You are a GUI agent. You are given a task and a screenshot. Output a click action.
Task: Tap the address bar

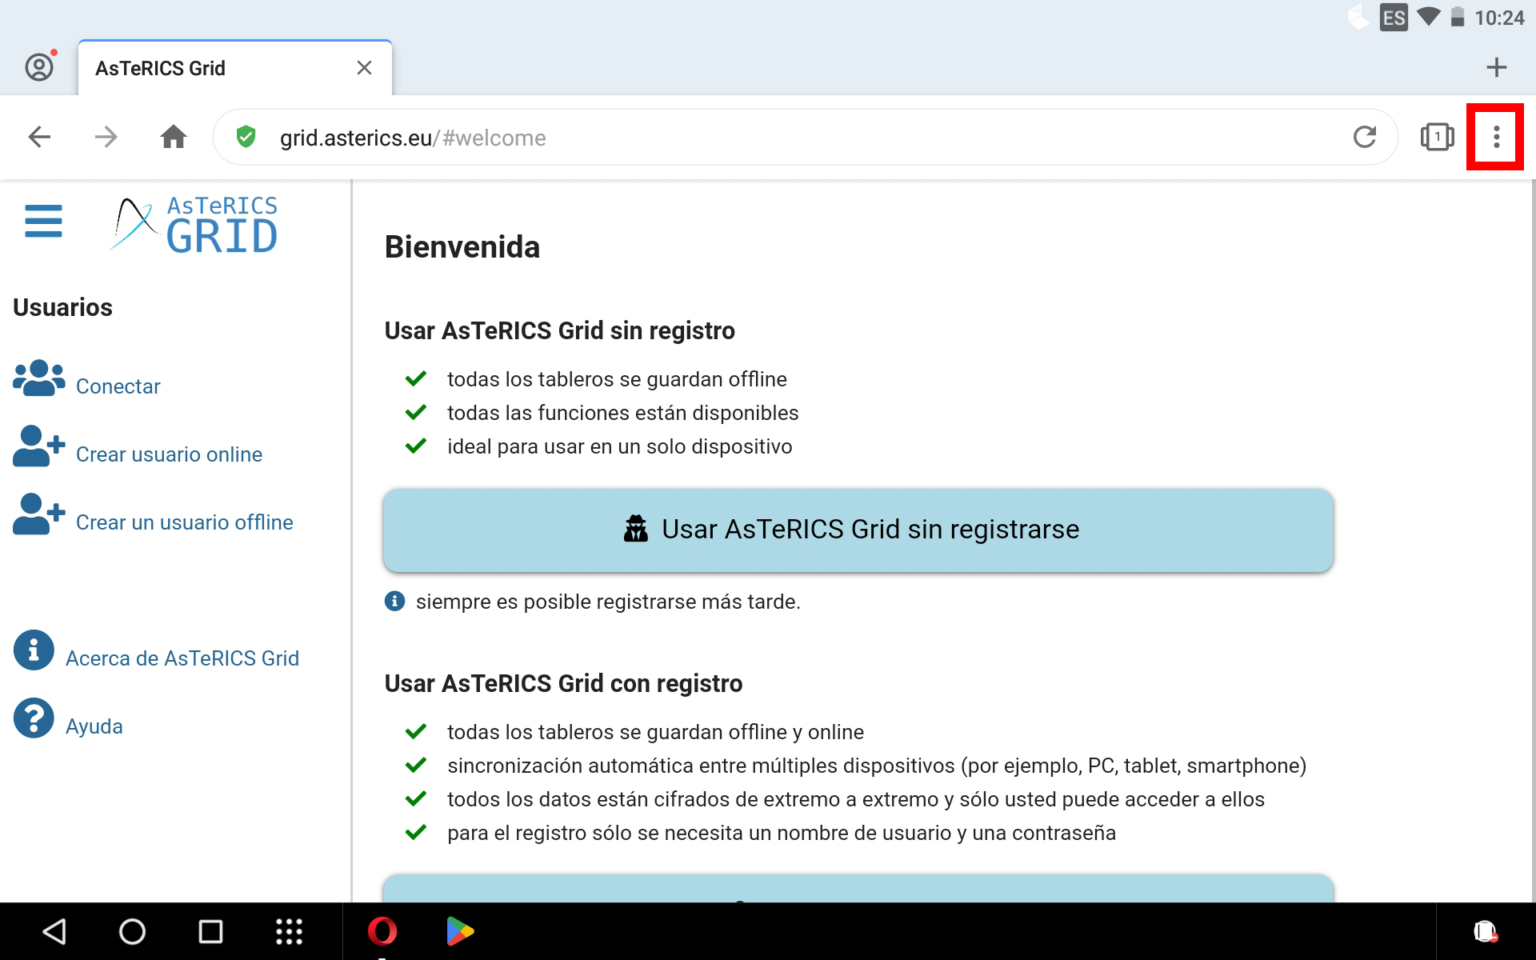tap(700, 137)
